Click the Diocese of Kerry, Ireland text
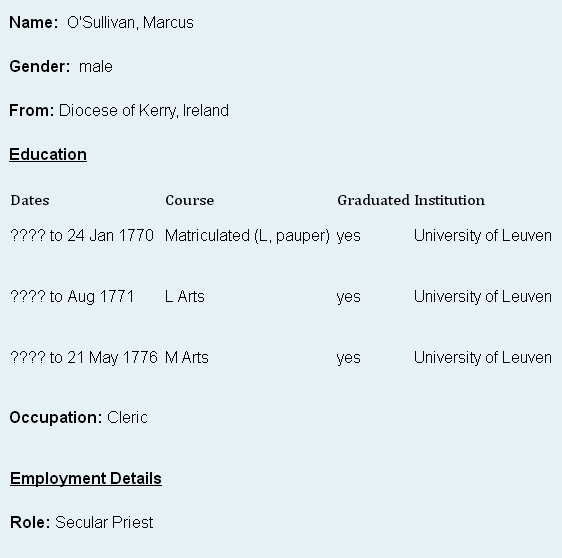The width and height of the screenshot is (562, 558). coord(144,111)
